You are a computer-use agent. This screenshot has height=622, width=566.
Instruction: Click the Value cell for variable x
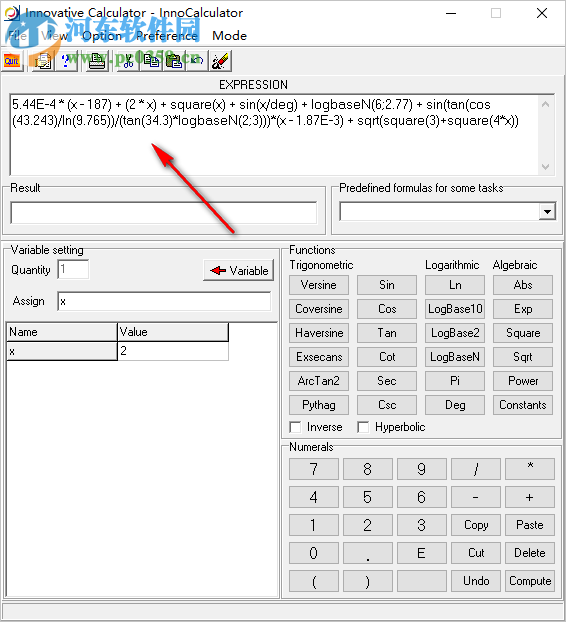(173, 351)
